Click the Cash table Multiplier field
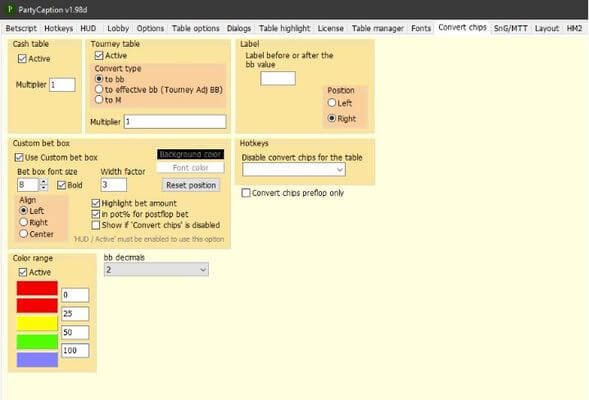The width and height of the screenshot is (589, 400). click(x=62, y=85)
